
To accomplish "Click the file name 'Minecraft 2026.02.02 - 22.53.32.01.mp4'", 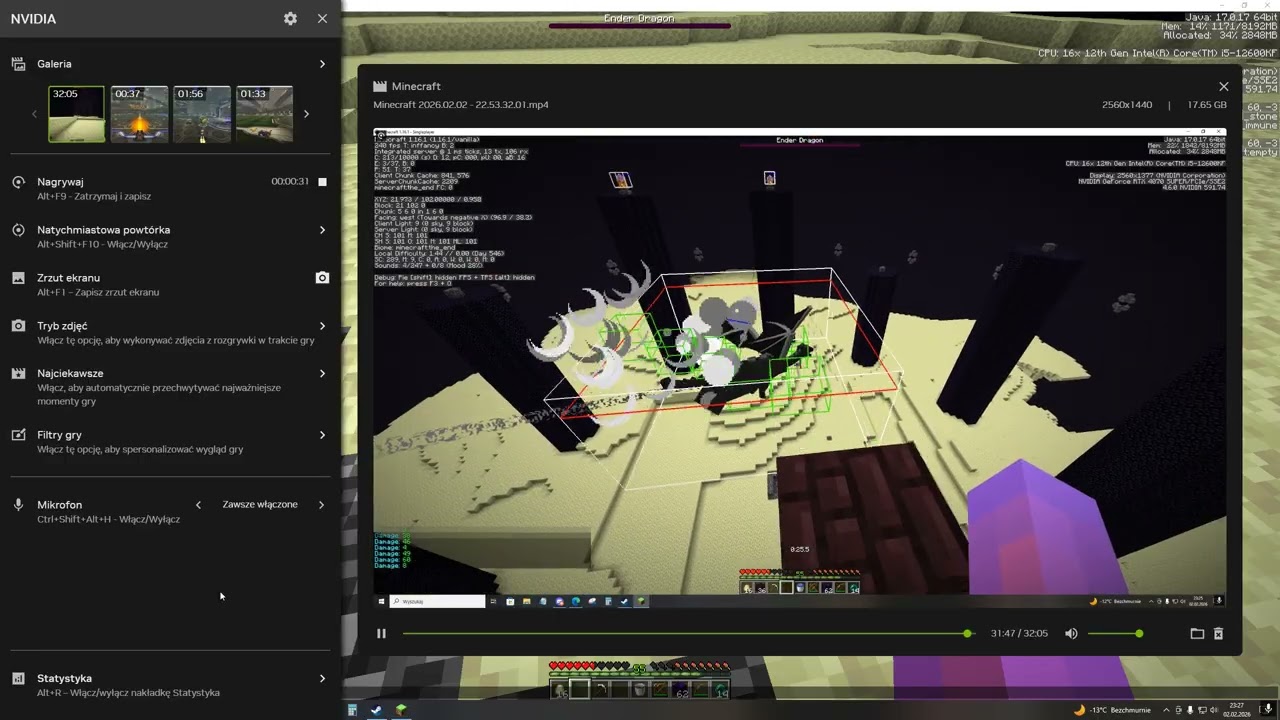I will point(461,105).
